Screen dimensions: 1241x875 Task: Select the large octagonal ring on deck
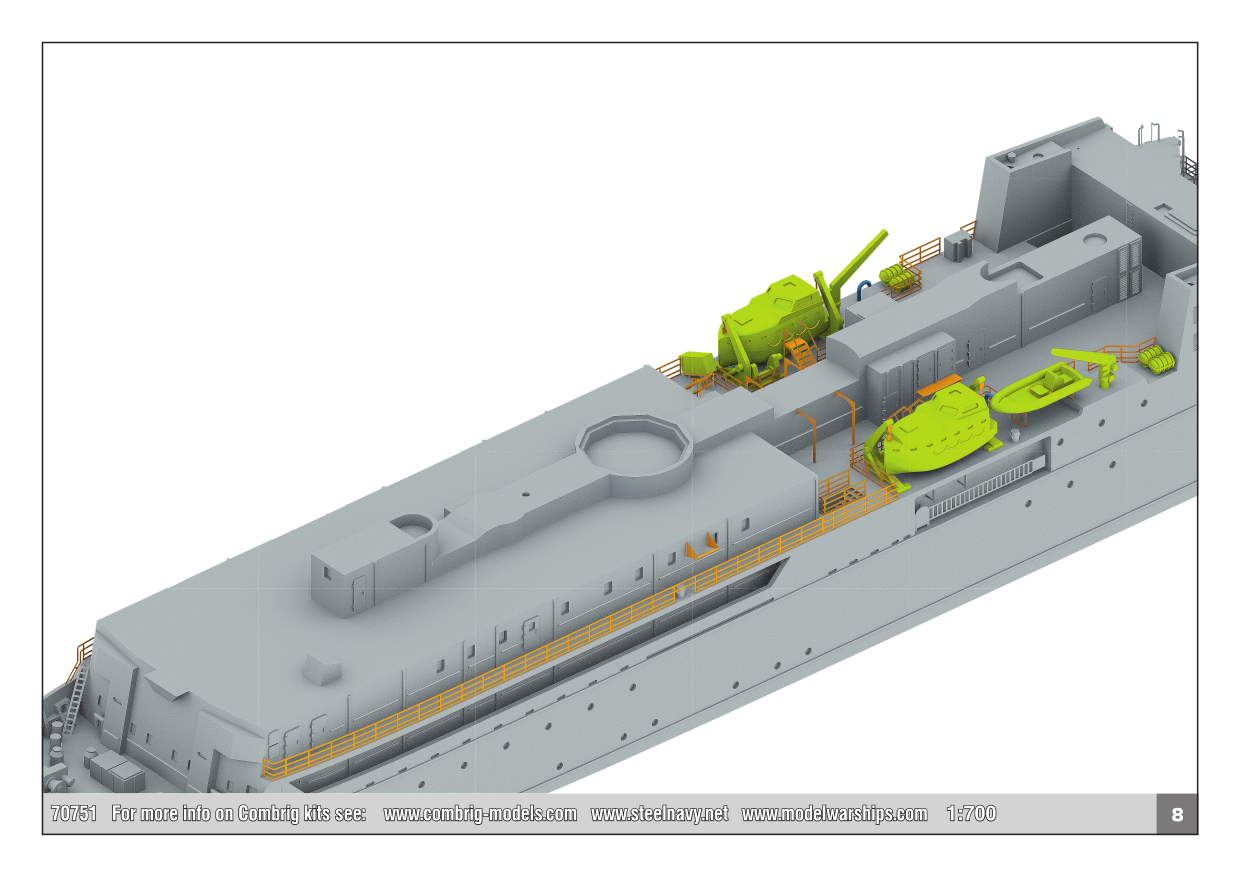pos(636,453)
